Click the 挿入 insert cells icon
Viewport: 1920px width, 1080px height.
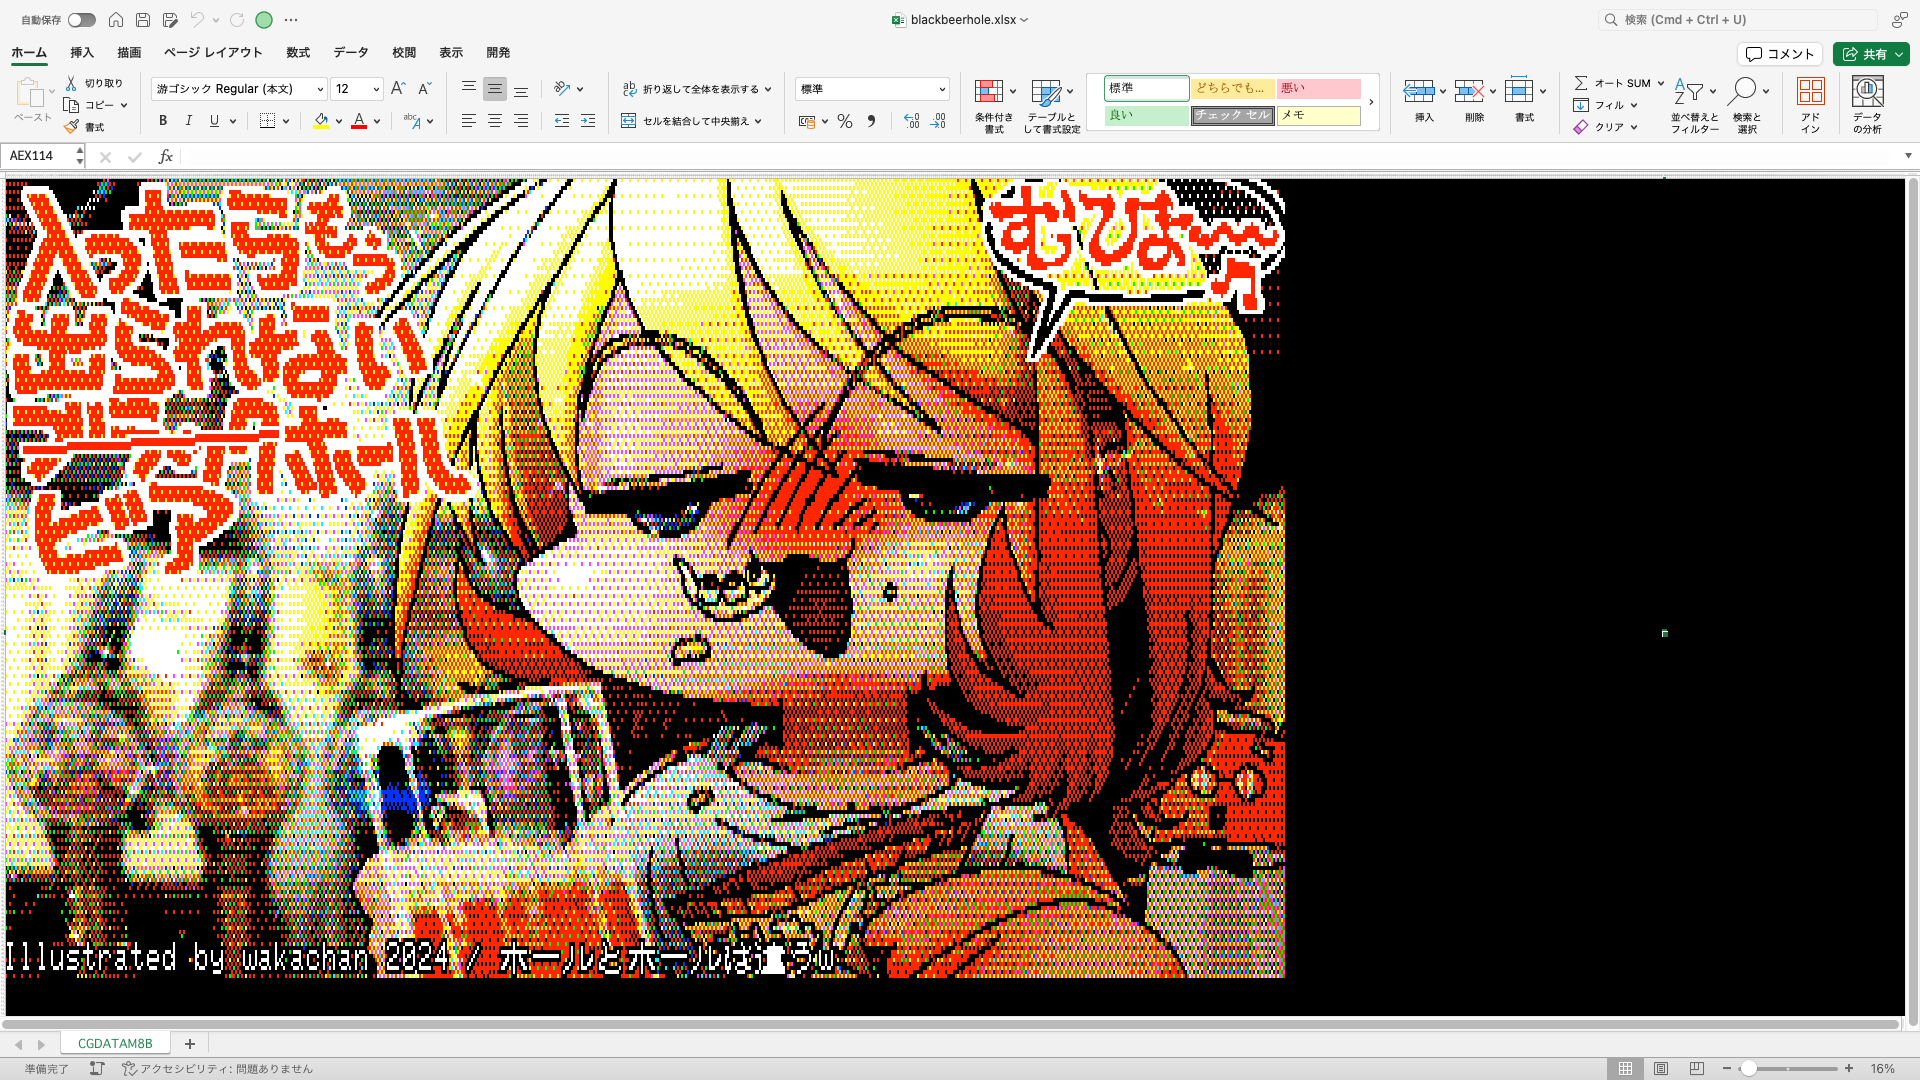click(1419, 91)
